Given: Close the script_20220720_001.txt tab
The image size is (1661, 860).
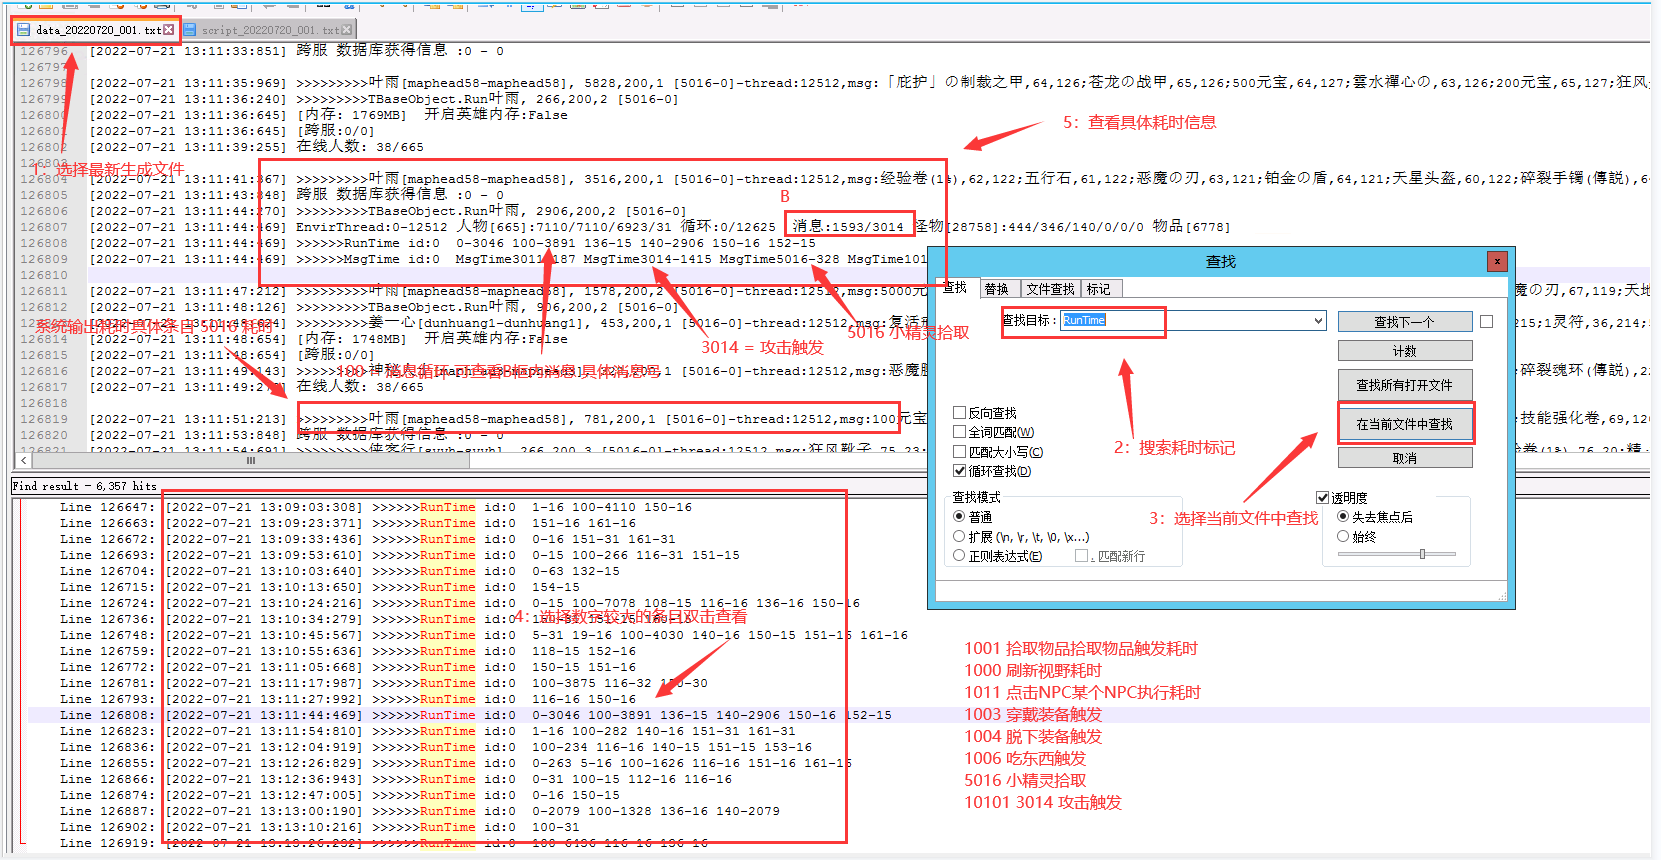Looking at the screenshot, I should tap(347, 30).
